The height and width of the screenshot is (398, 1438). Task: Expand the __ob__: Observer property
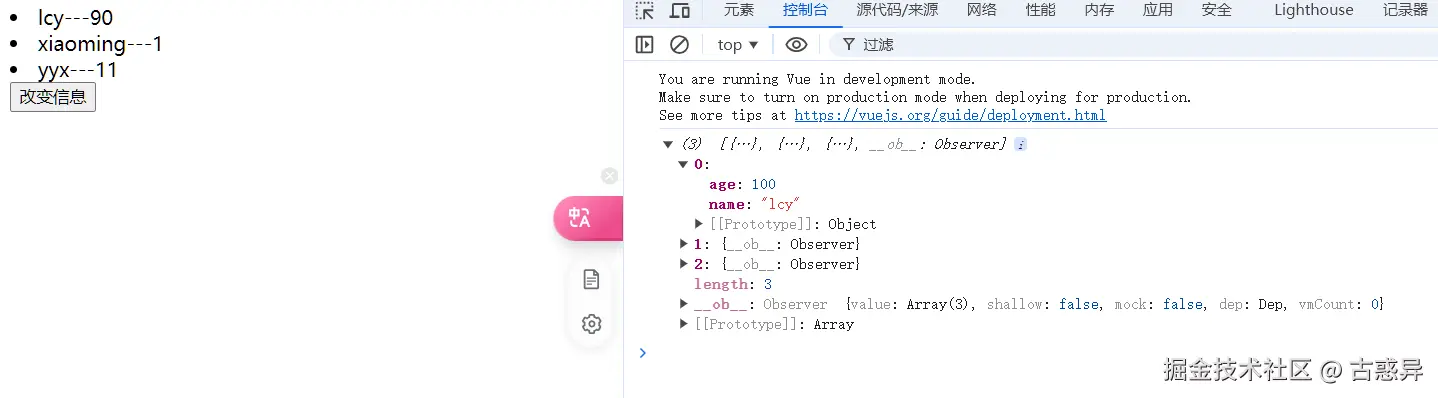[684, 304]
